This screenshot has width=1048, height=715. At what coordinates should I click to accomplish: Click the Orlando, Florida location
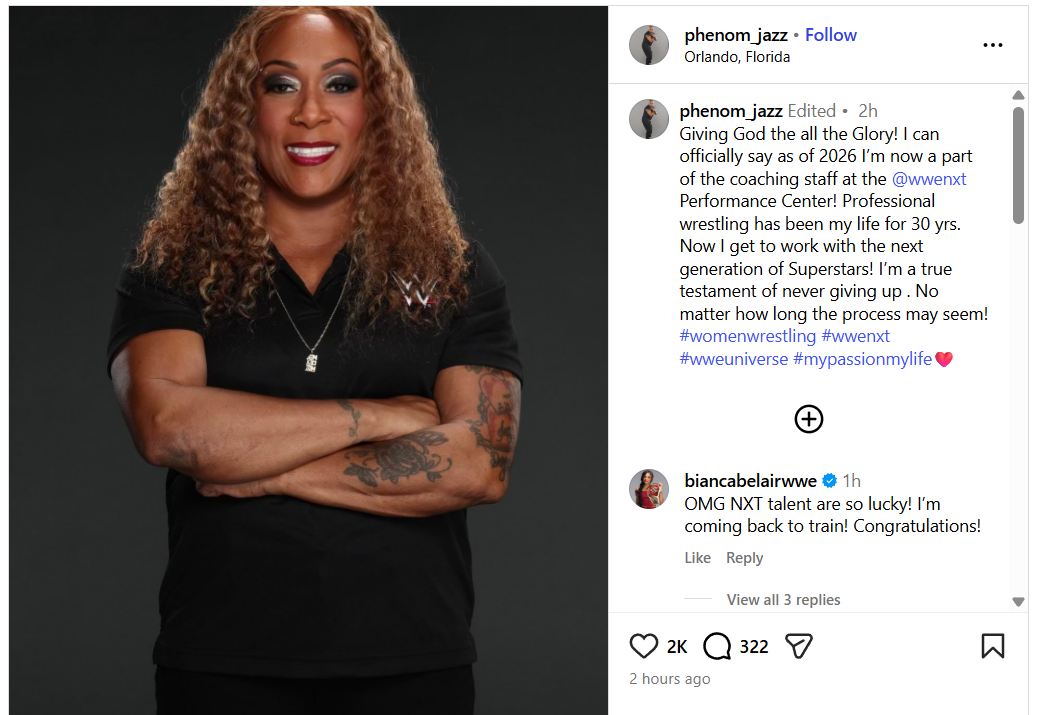(x=737, y=57)
